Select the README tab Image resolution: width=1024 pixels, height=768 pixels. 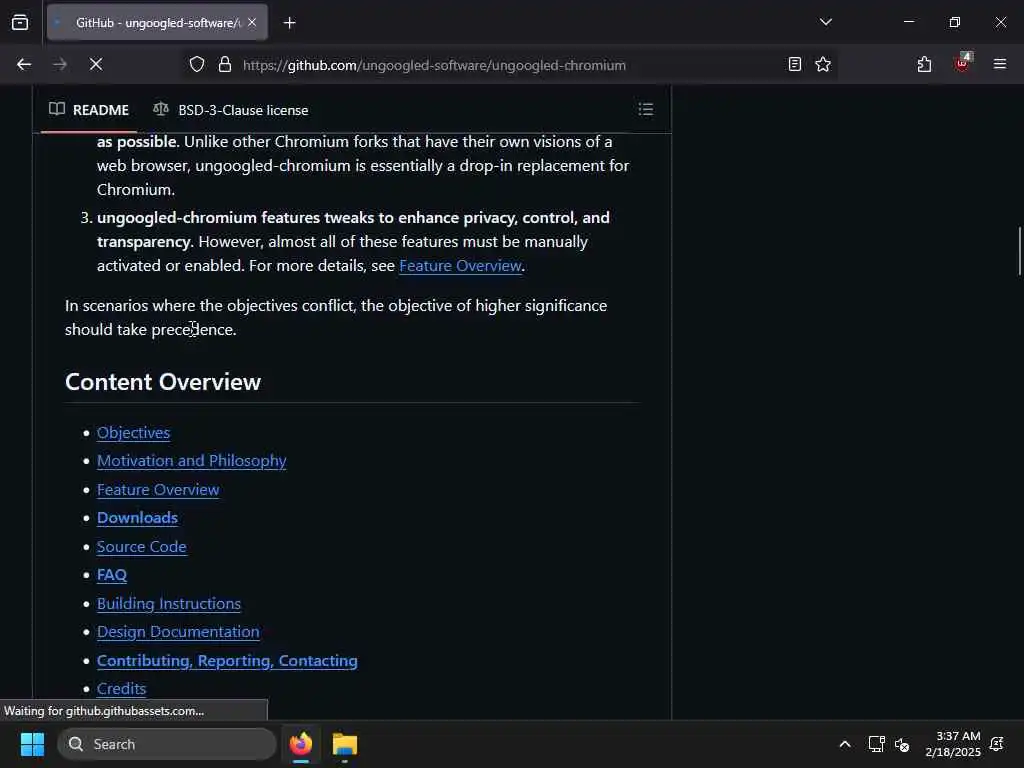[89, 110]
